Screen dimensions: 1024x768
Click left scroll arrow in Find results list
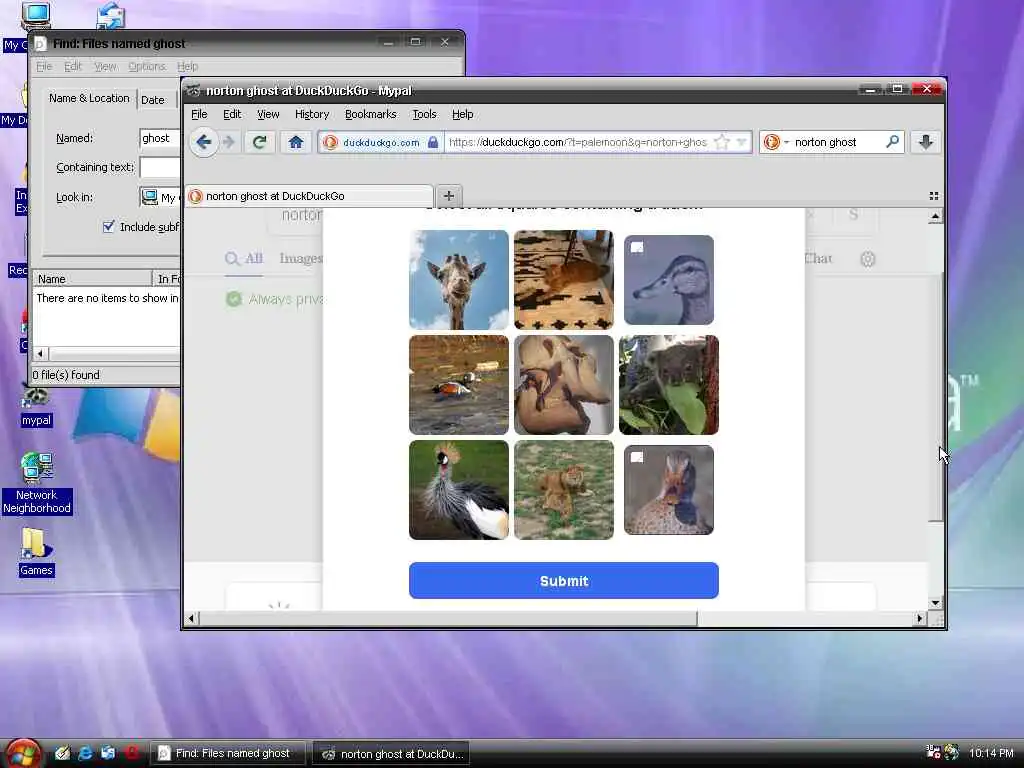pos(40,354)
